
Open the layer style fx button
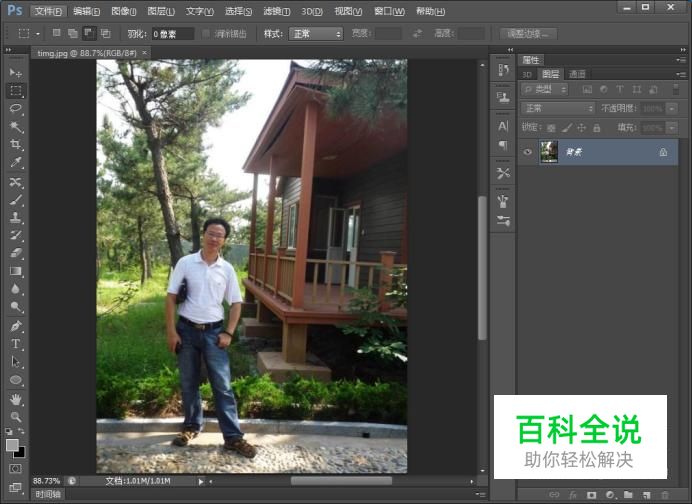pyautogui.click(x=573, y=495)
